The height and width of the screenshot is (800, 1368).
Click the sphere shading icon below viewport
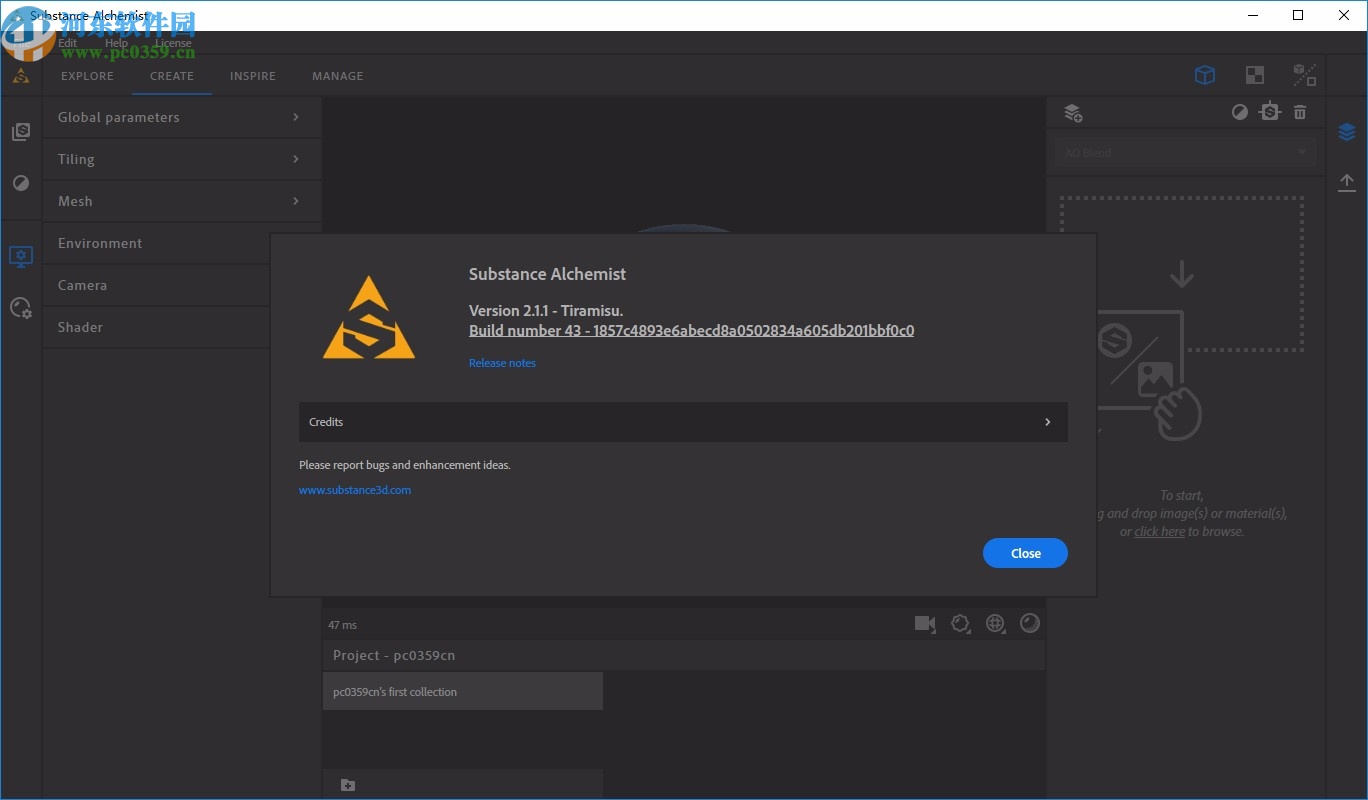(x=1030, y=624)
